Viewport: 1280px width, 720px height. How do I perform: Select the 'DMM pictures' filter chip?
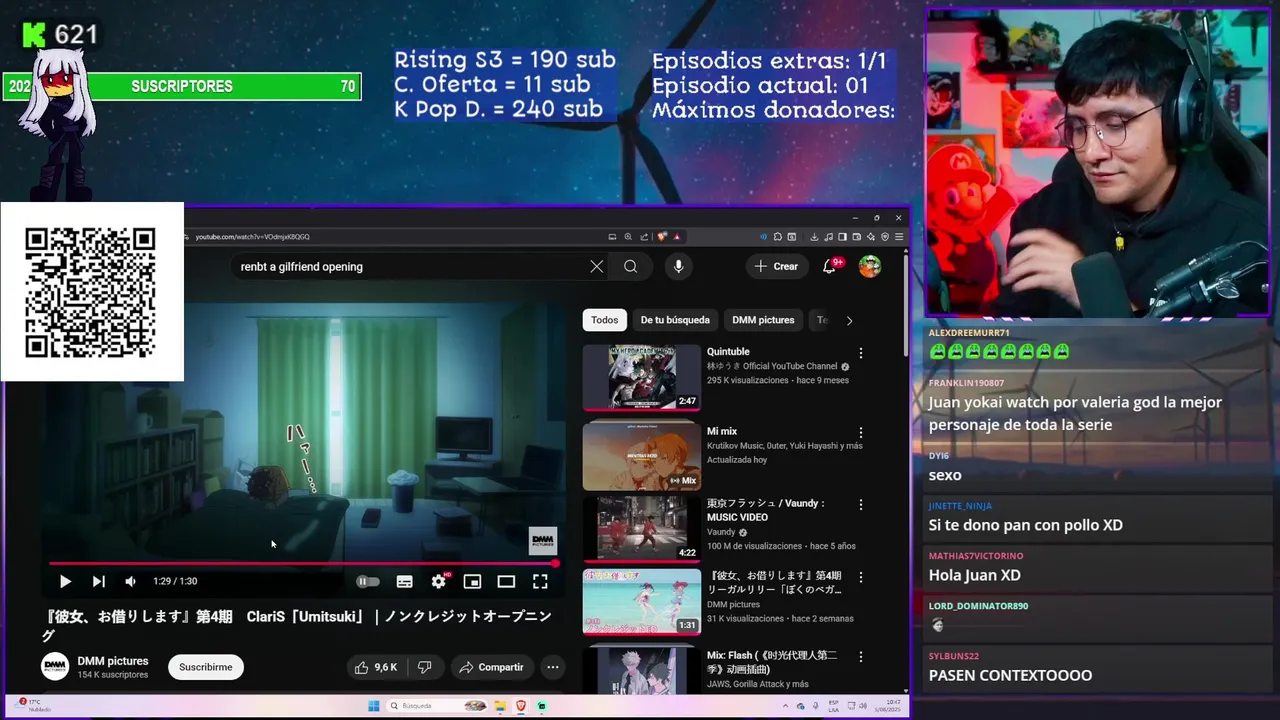click(x=763, y=320)
